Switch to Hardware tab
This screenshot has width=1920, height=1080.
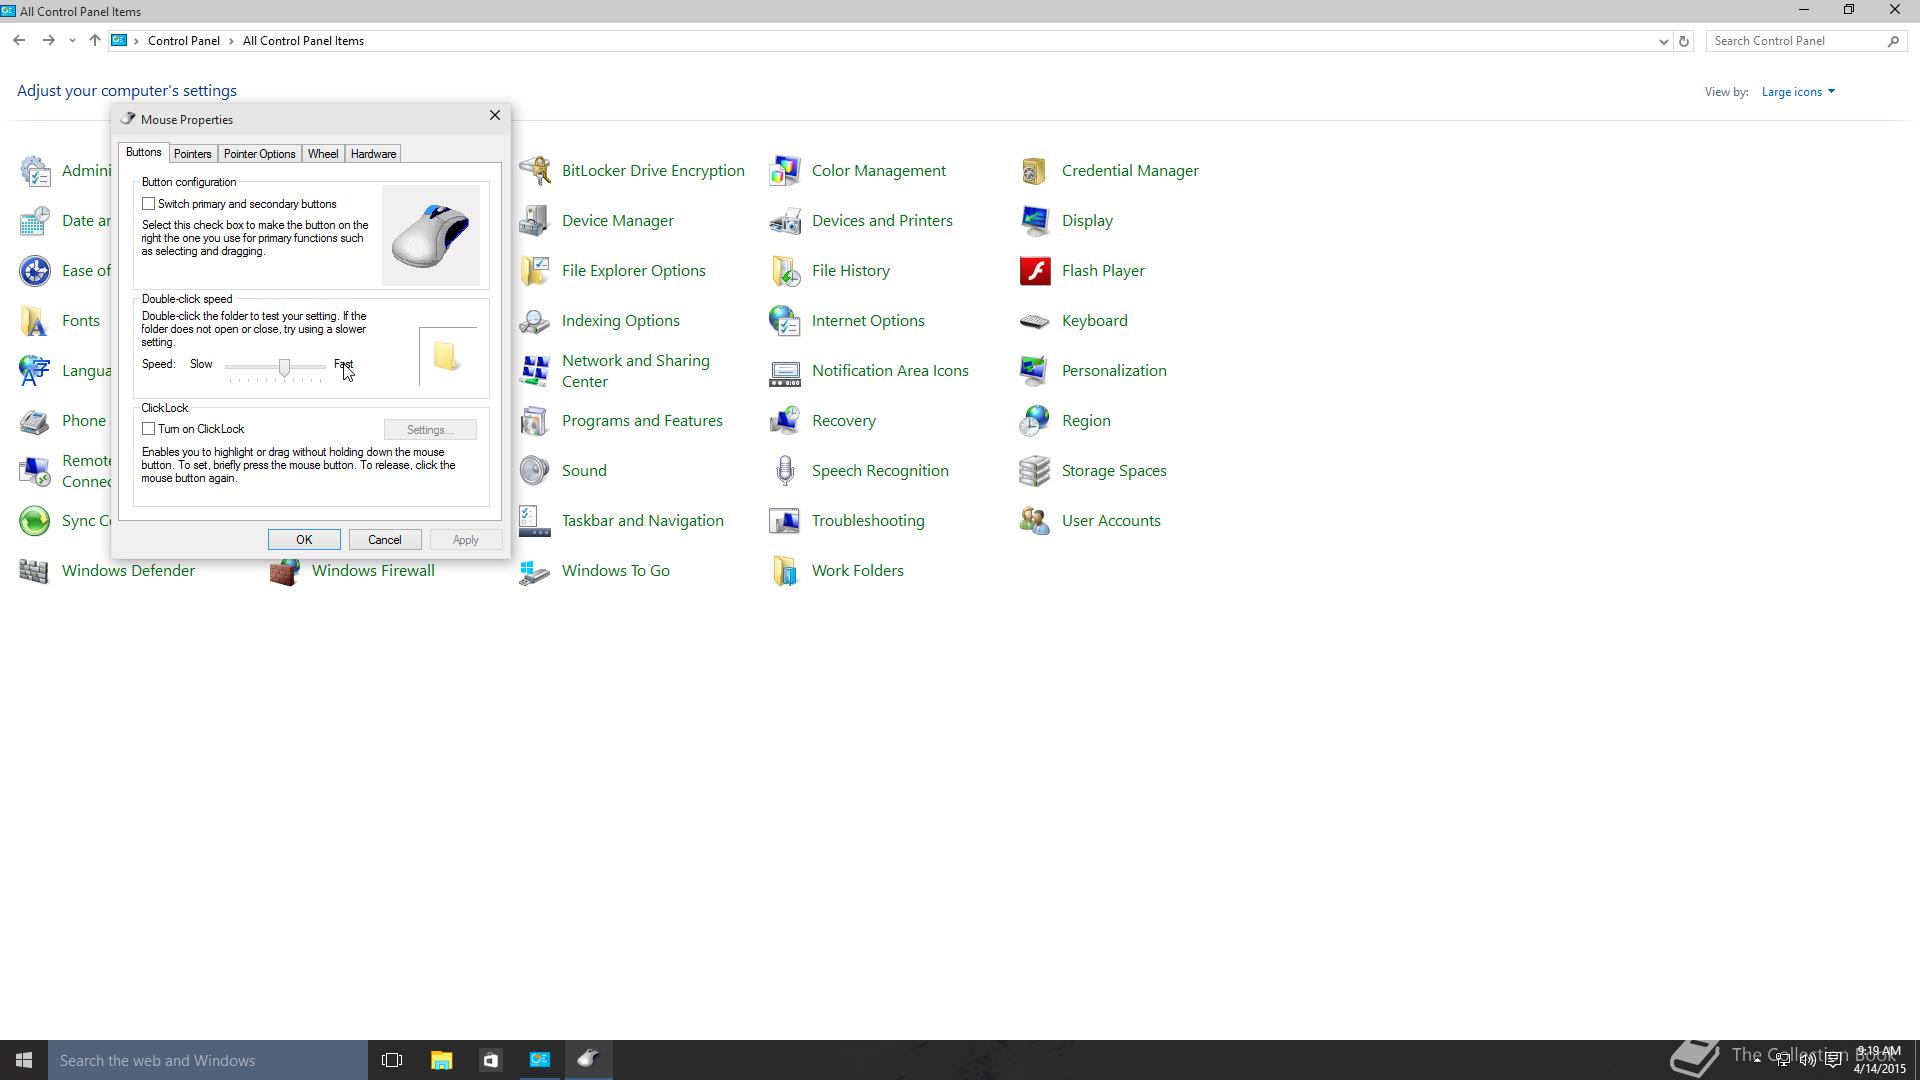pos(373,154)
